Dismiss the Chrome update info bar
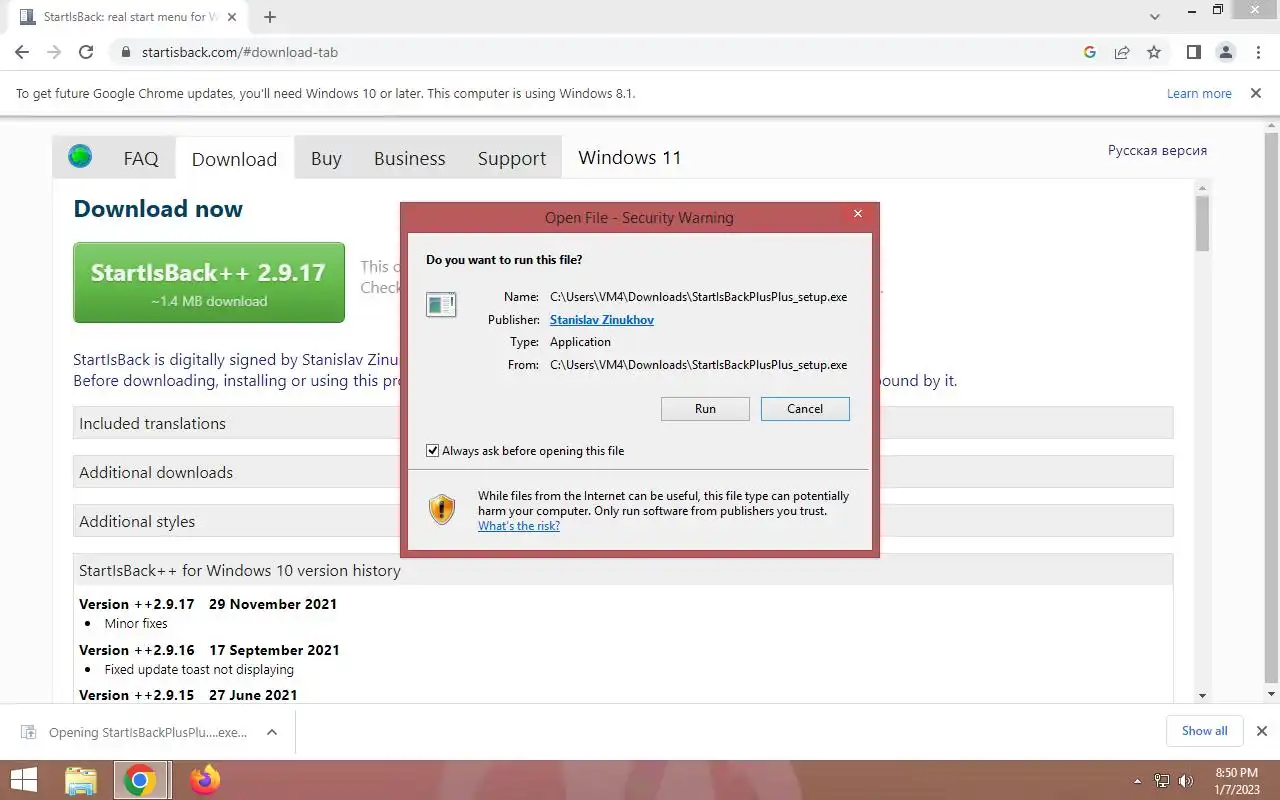Screen dimensions: 1280x800 [1256, 93]
